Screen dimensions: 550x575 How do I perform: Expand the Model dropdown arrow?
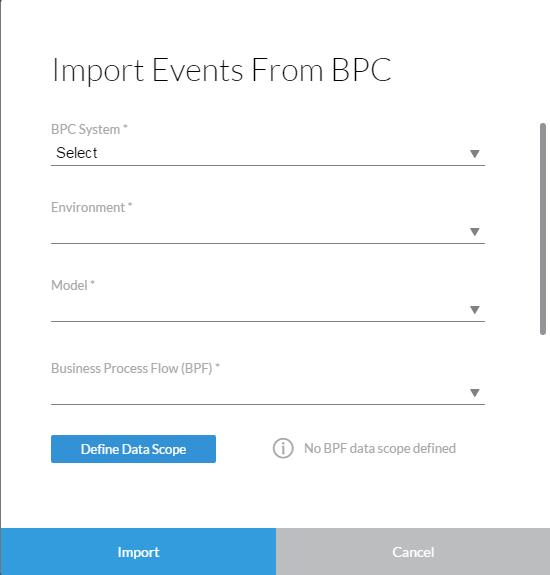474,310
